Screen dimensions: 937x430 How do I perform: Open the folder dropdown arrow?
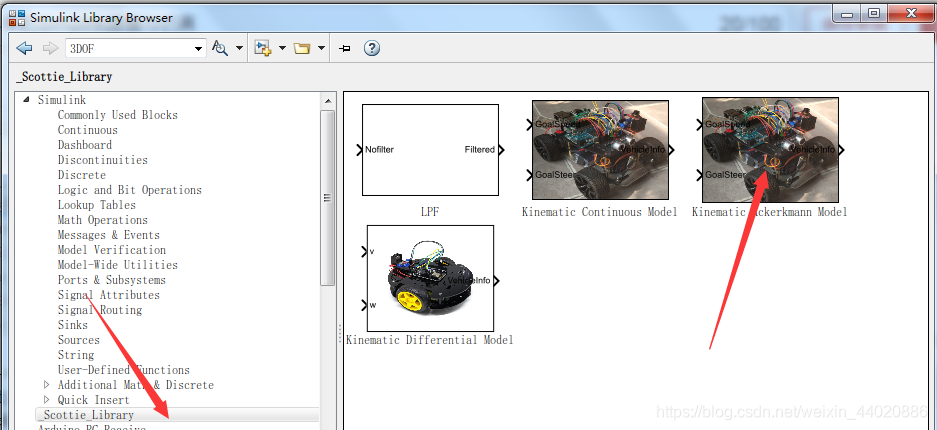click(321, 48)
